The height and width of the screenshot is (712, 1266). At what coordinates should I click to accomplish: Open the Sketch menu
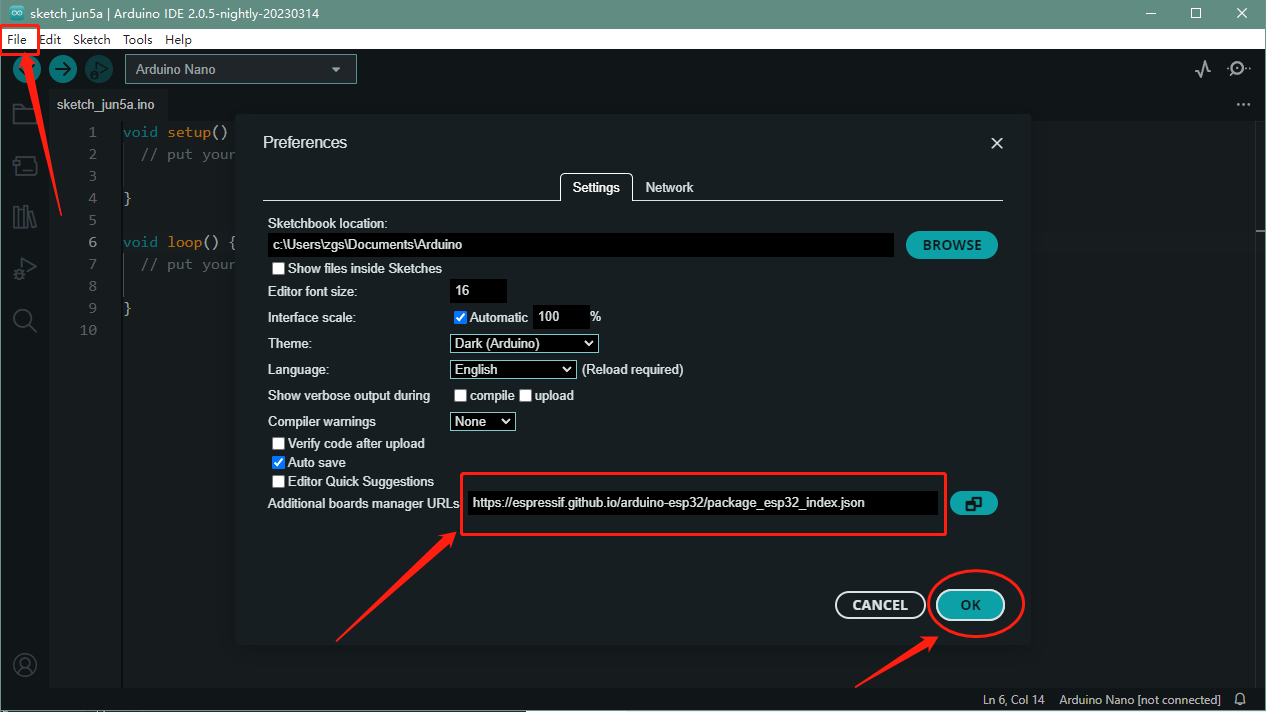click(x=92, y=39)
